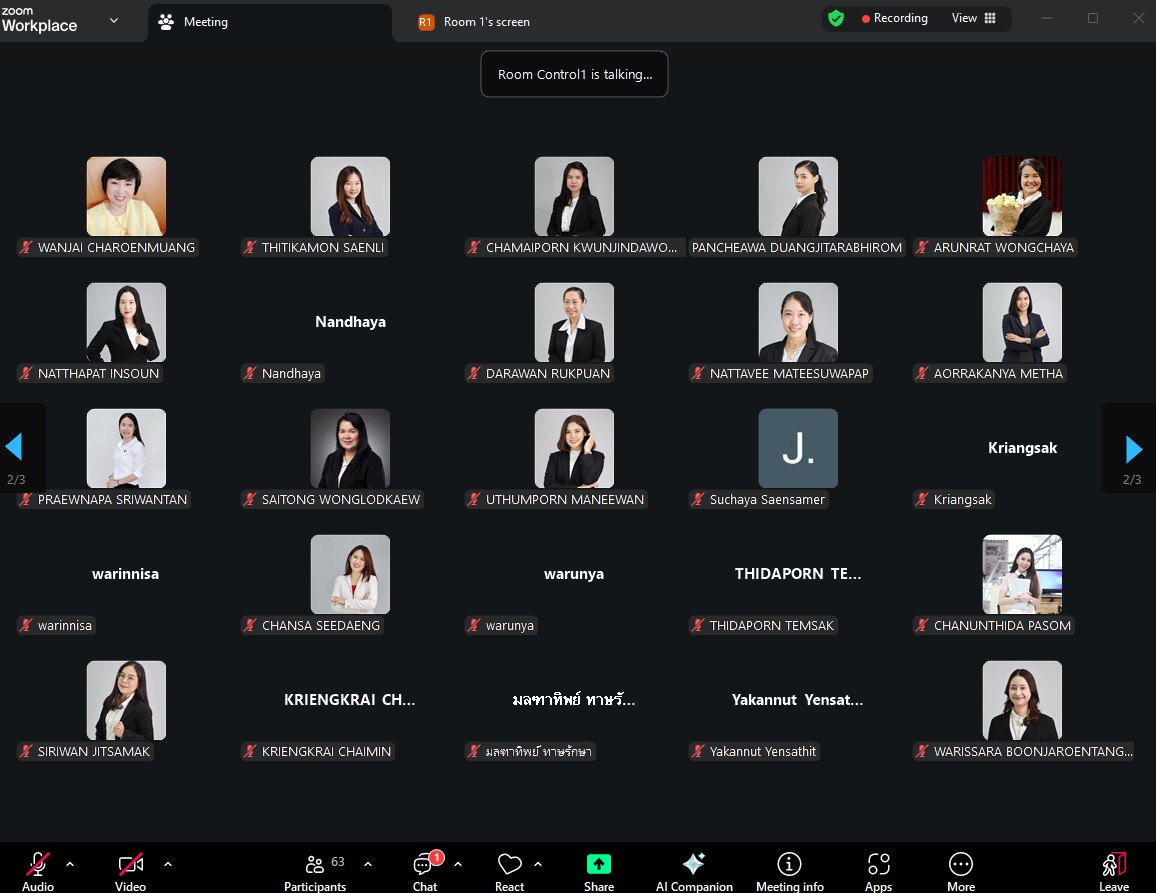The width and height of the screenshot is (1156, 893).
Task: Select CHANUNTHIDA PASOM's profile photo
Action: (x=1023, y=574)
